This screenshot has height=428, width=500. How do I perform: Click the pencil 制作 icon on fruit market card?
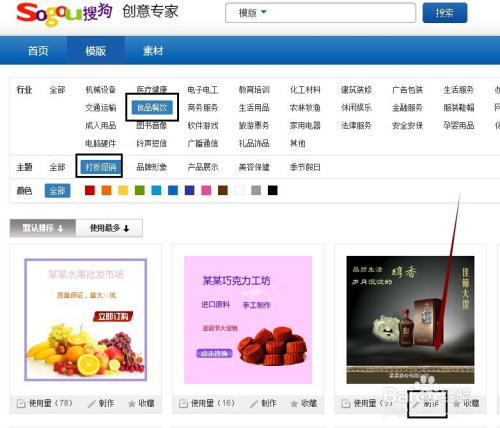point(91,404)
